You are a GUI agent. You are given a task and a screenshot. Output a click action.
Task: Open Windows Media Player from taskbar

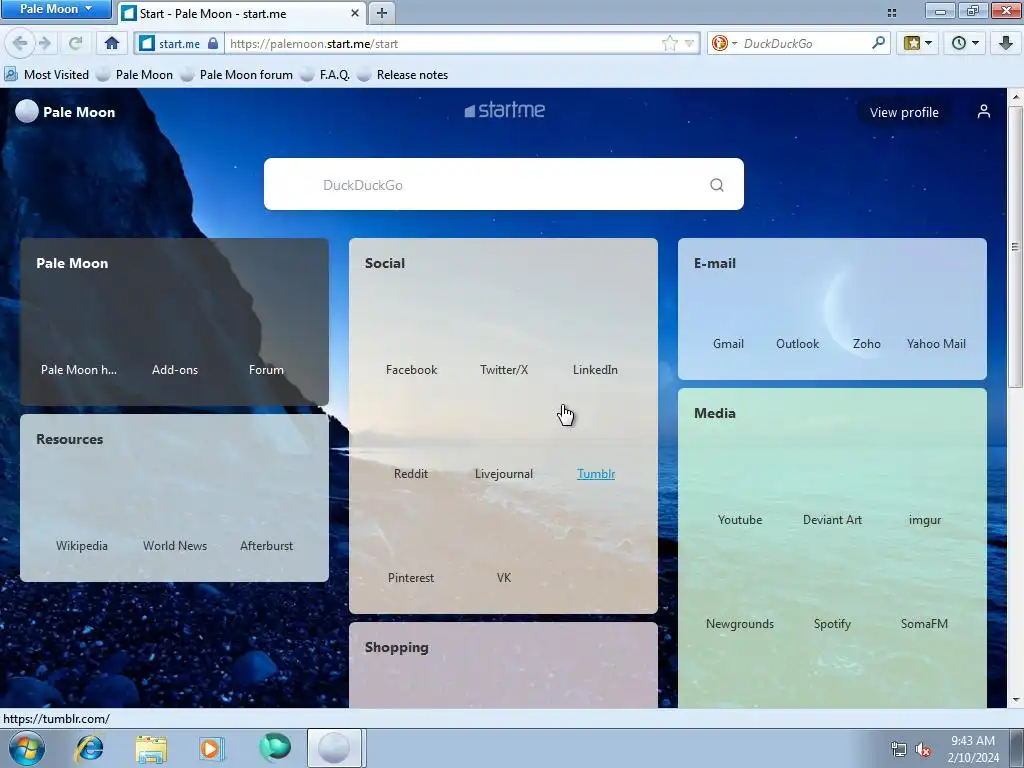click(x=210, y=748)
